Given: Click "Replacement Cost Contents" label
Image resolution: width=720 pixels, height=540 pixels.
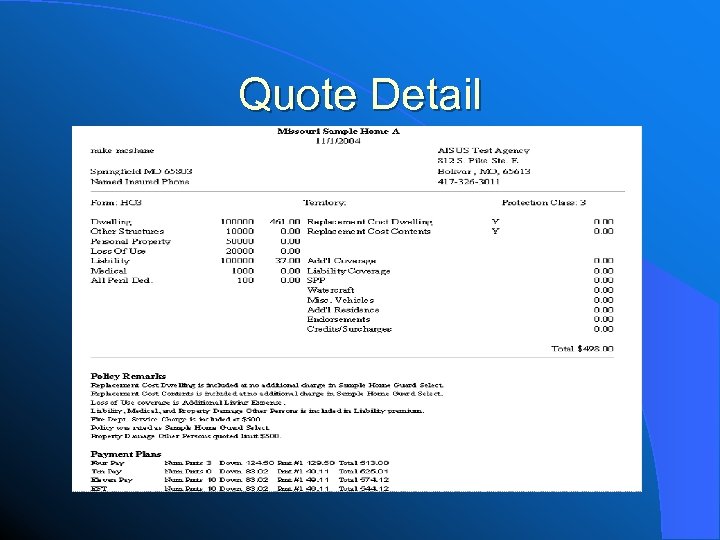Looking at the screenshot, I should [369, 231].
